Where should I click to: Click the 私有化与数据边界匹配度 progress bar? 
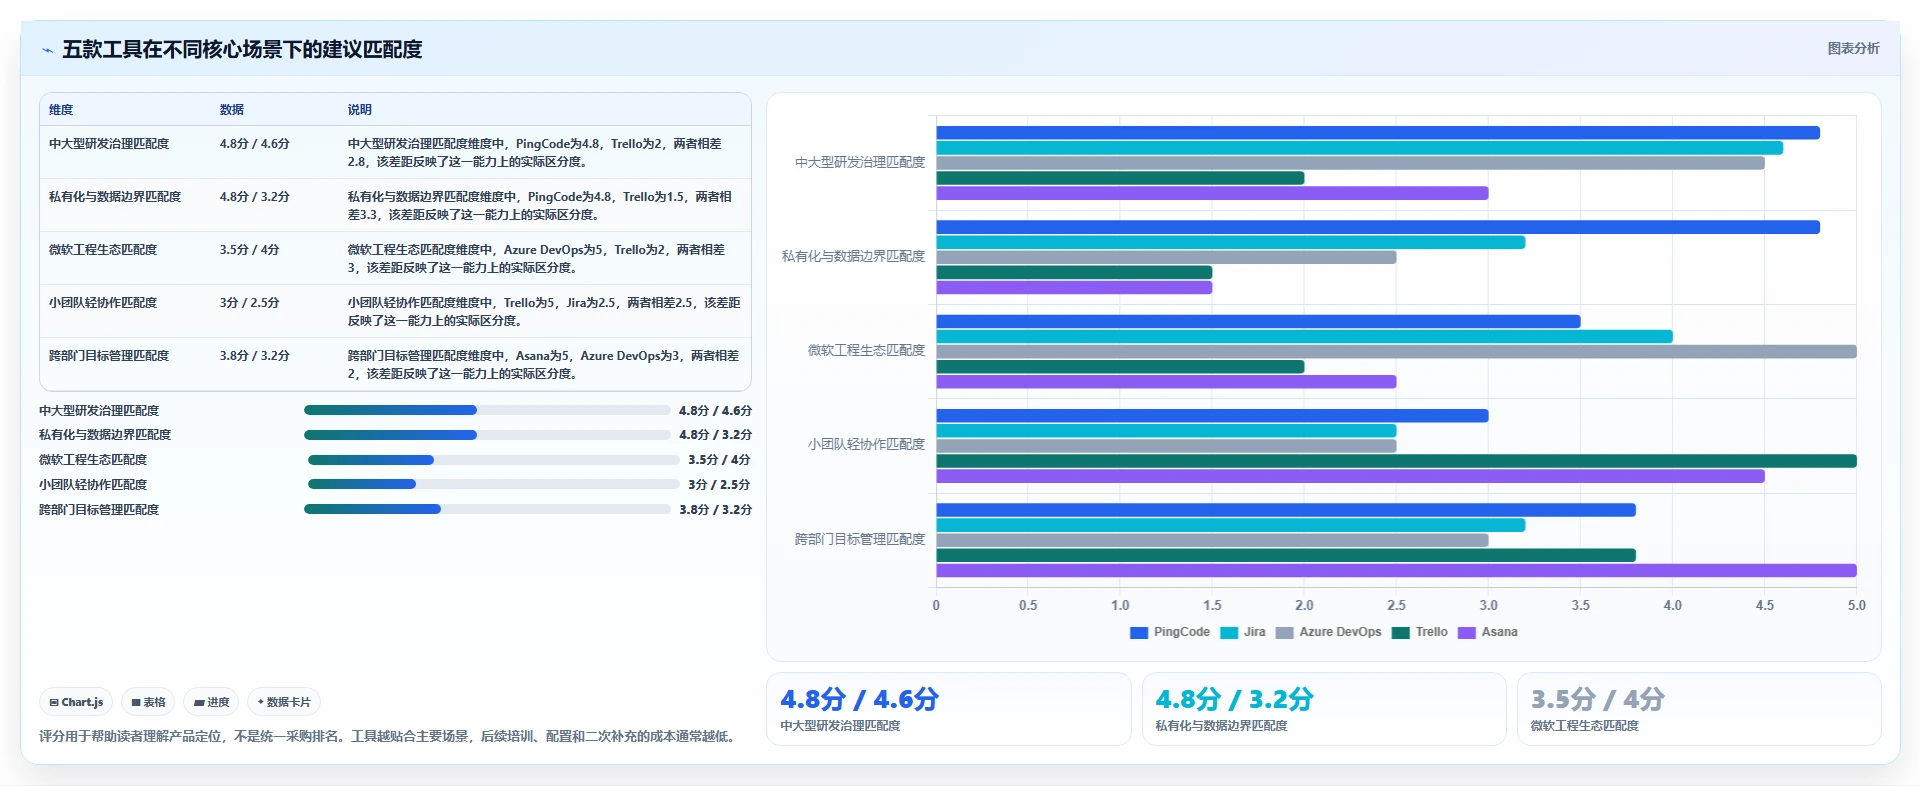(487, 435)
